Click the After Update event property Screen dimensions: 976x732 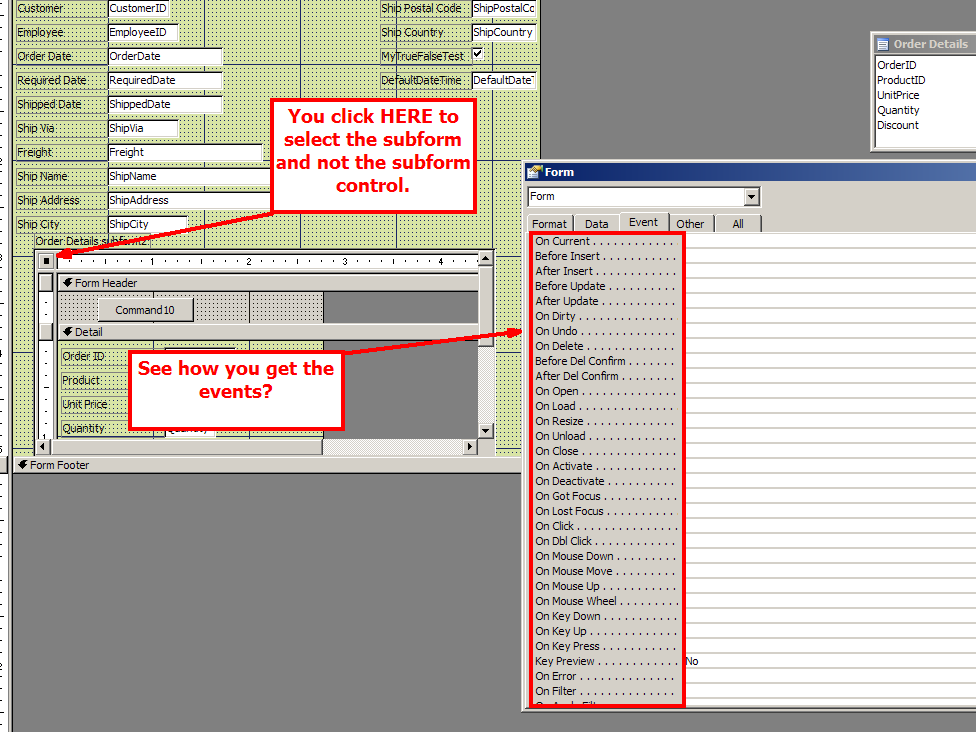tap(606, 301)
